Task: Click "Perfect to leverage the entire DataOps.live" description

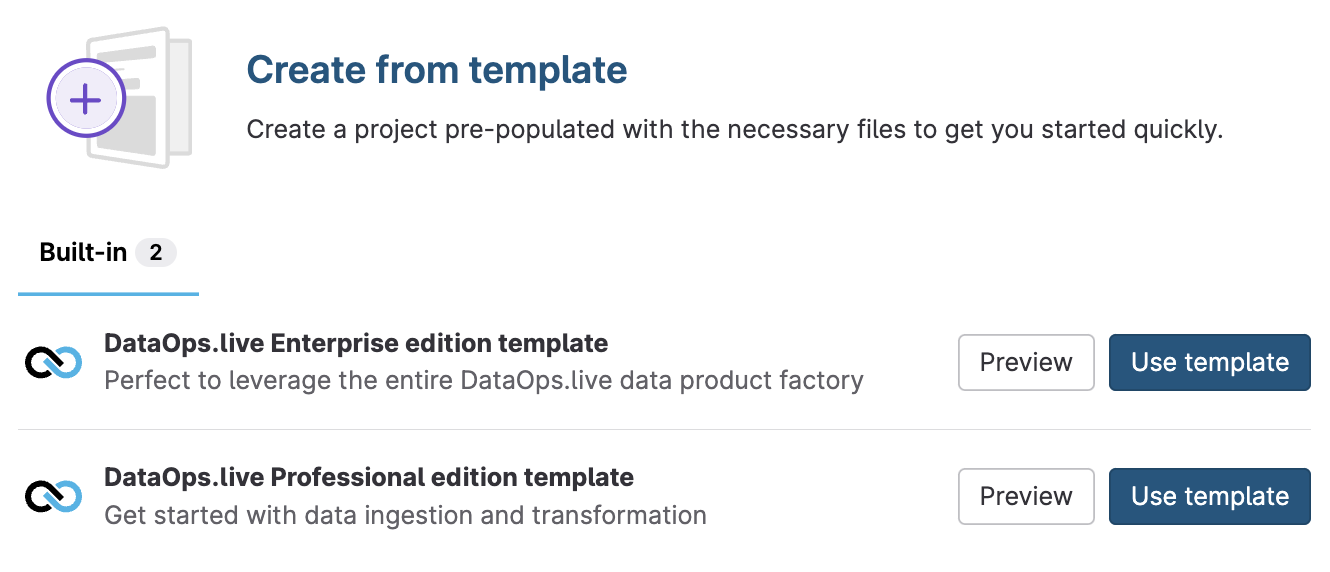Action: (484, 380)
